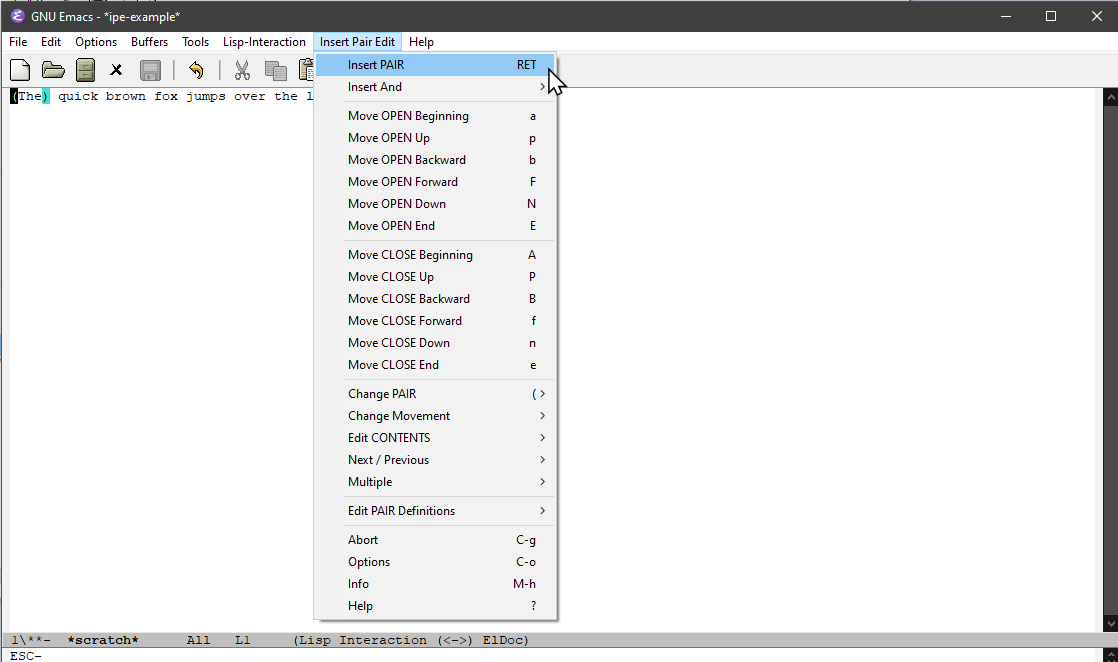Close the Insert Pair Edit menu
The image size is (1118, 662).
pos(357,42)
